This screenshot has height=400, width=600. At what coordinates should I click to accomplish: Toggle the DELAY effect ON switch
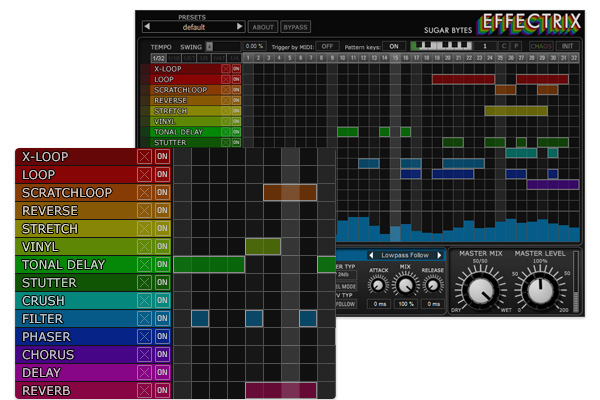point(162,372)
